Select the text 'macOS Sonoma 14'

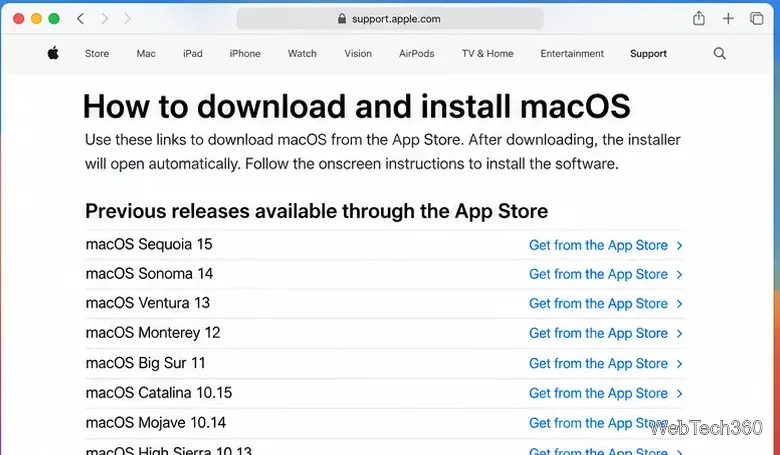coord(149,273)
